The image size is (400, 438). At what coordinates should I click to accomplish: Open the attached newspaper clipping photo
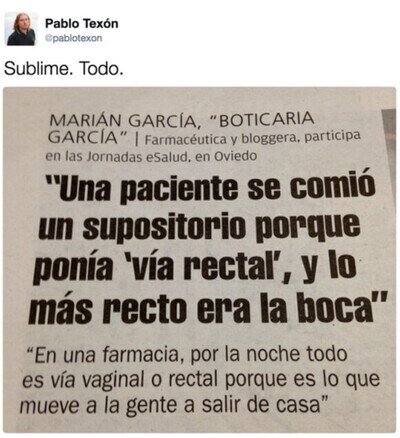[x=200, y=260]
